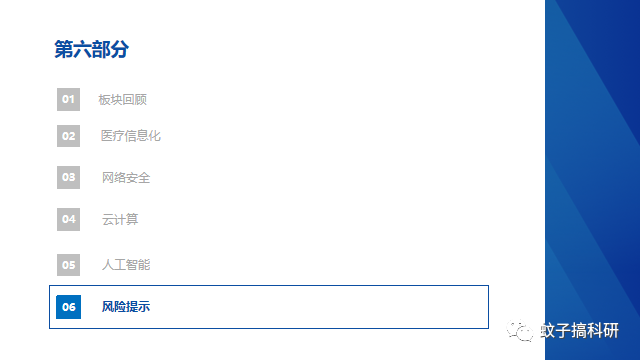Select the 人工智能 agenda item
The image size is (640, 360).
[x=126, y=265]
